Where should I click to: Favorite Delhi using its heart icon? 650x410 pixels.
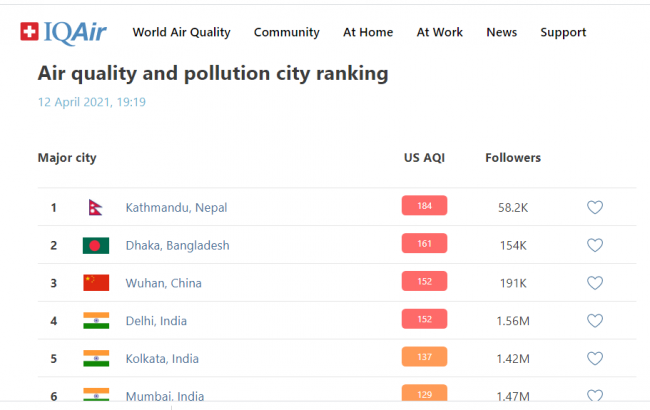pyautogui.click(x=594, y=321)
